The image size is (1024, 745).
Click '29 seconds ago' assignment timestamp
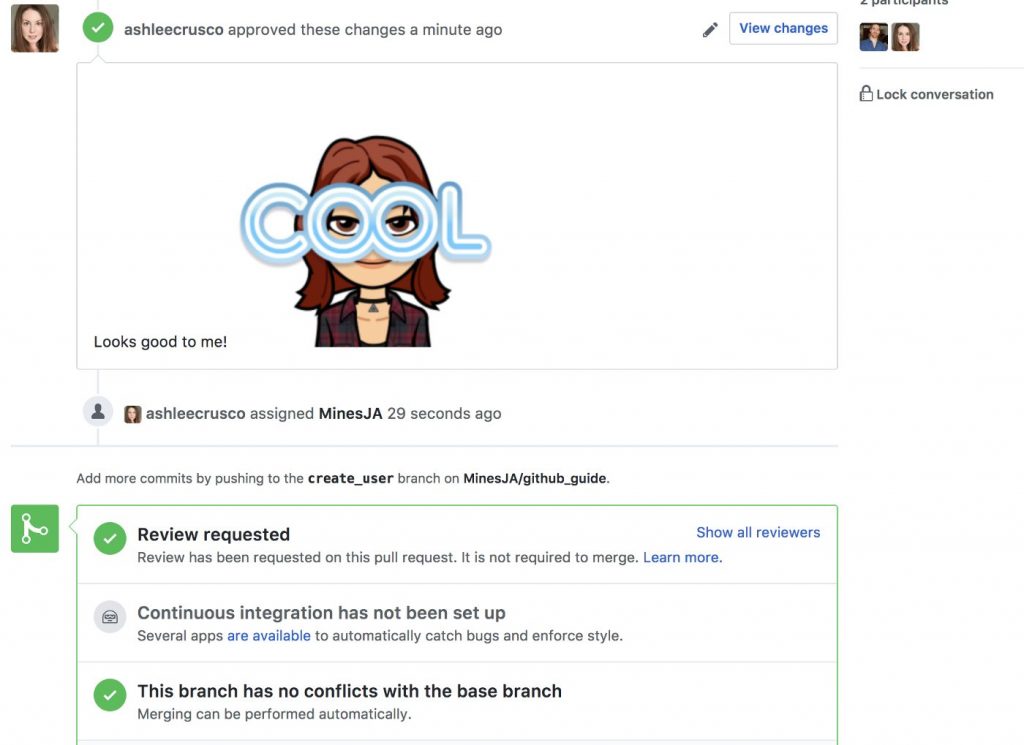tap(444, 413)
